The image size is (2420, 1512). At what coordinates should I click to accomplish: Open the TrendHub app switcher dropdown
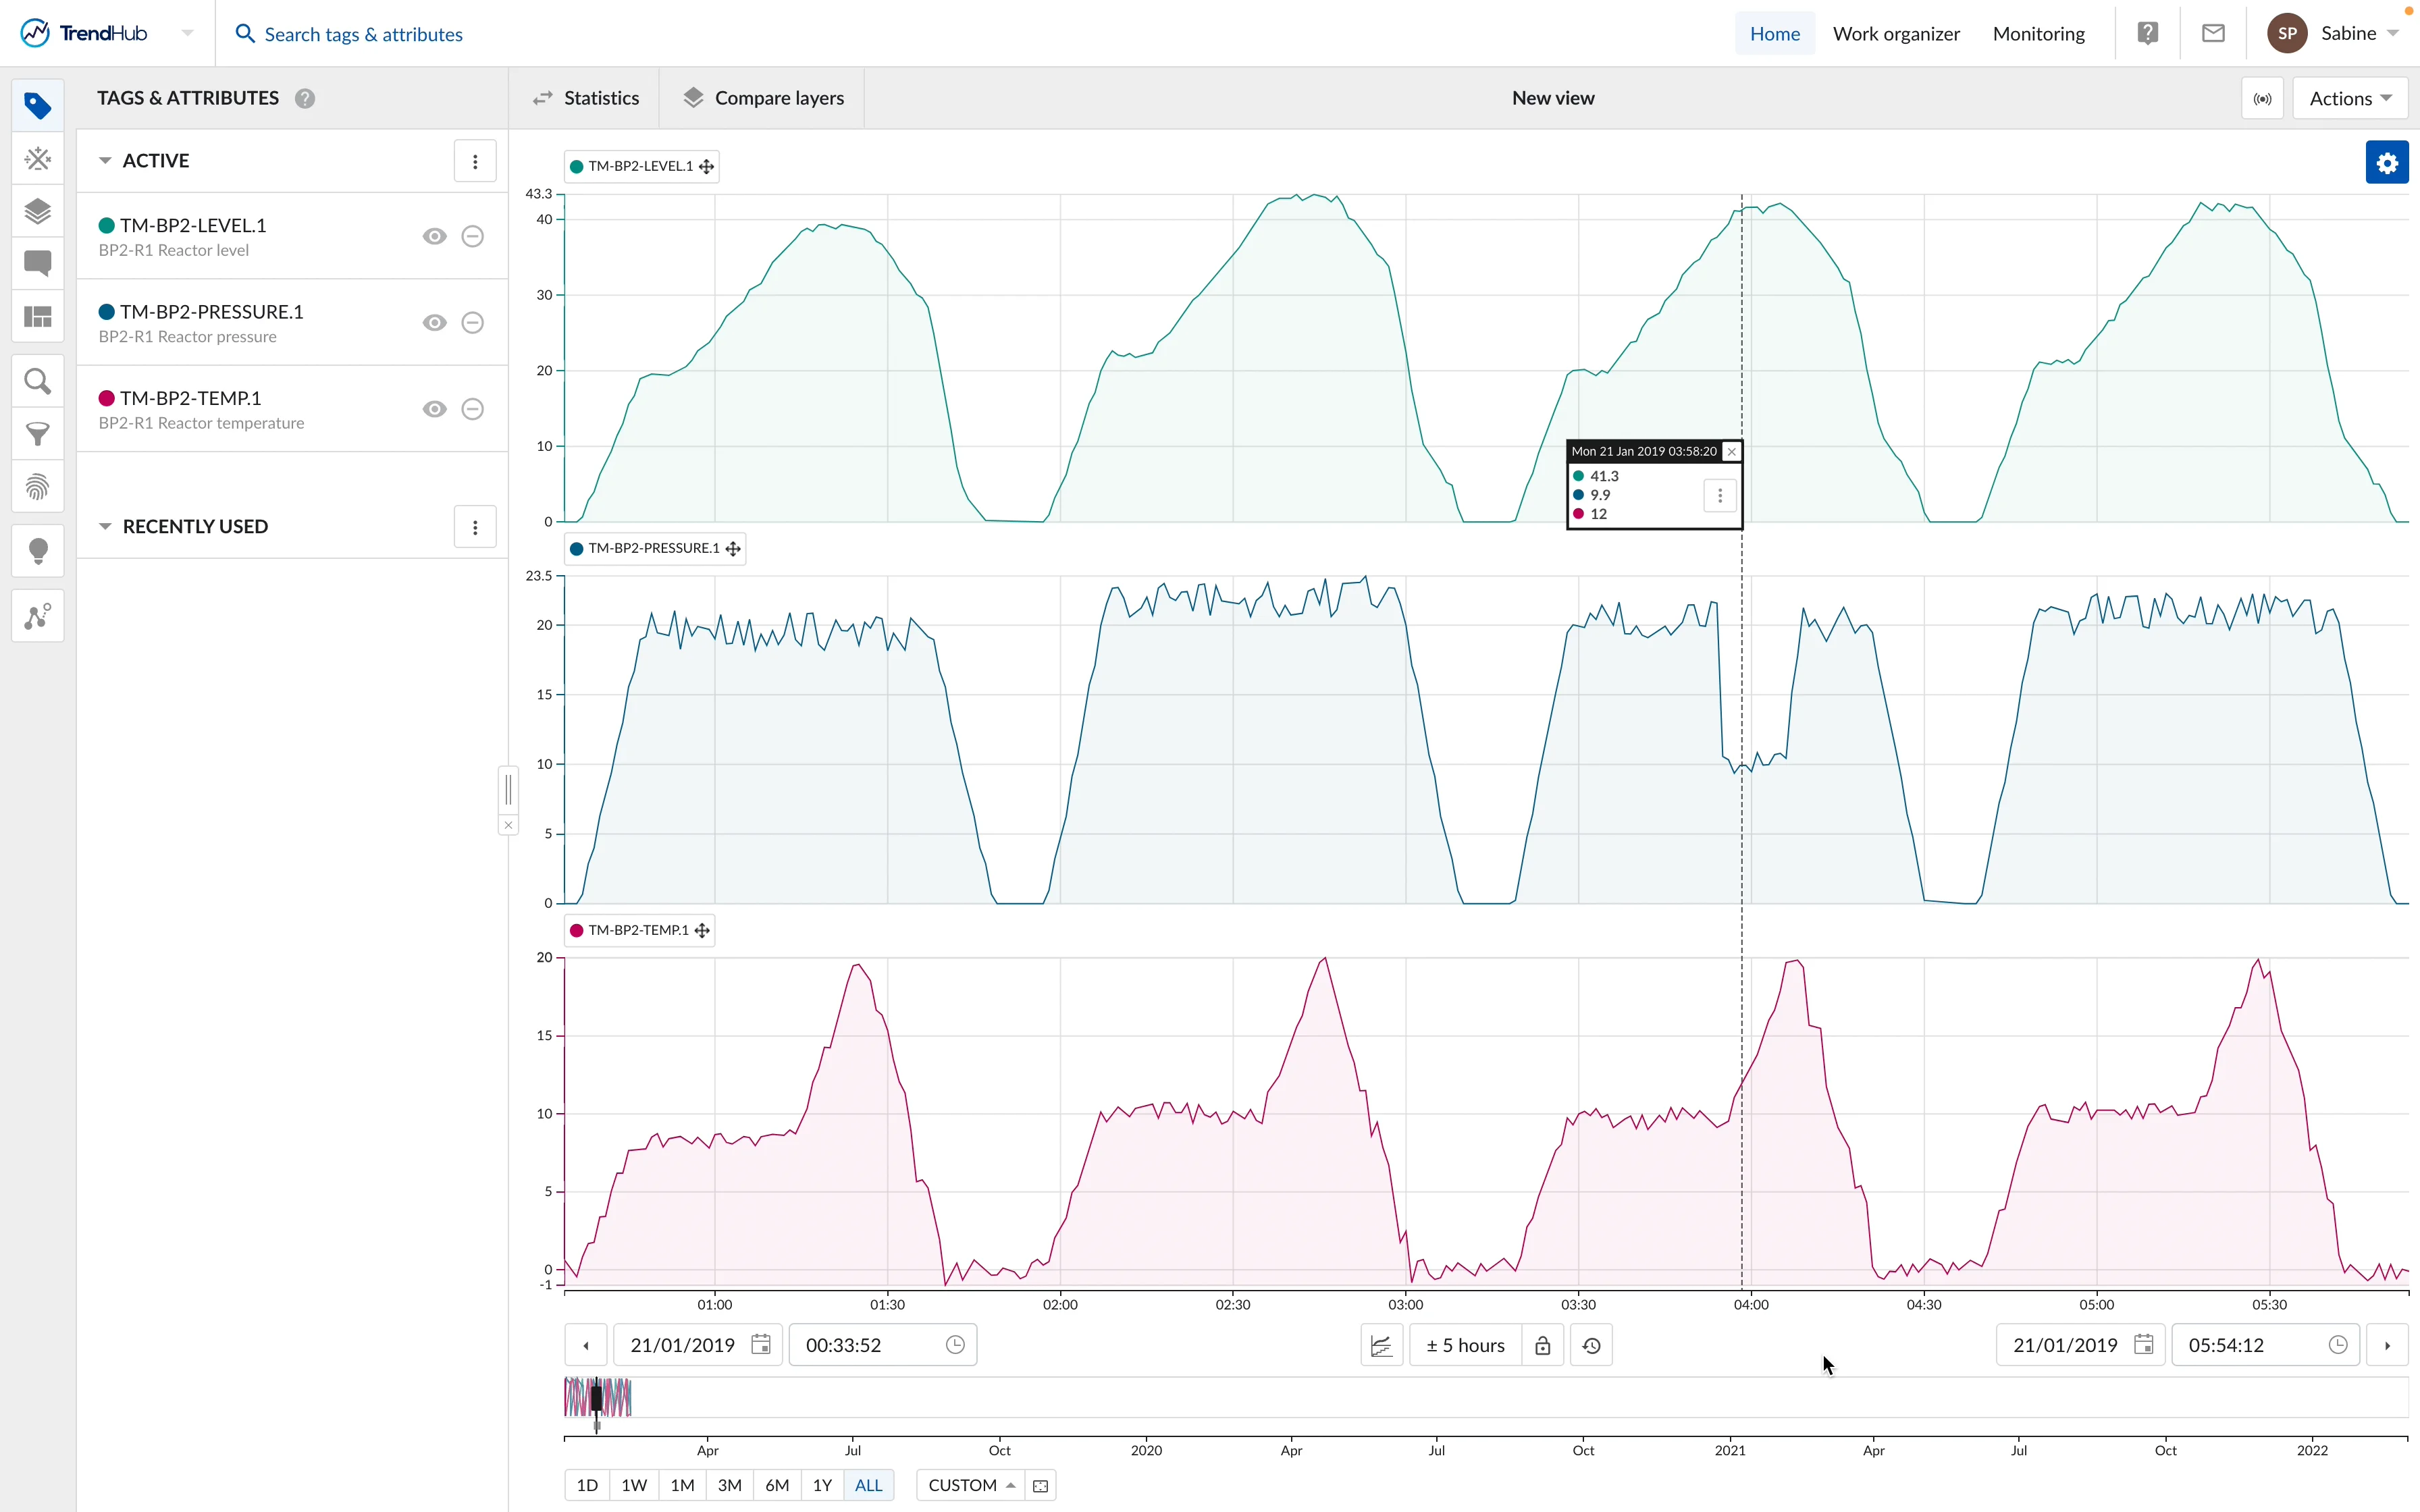(187, 33)
